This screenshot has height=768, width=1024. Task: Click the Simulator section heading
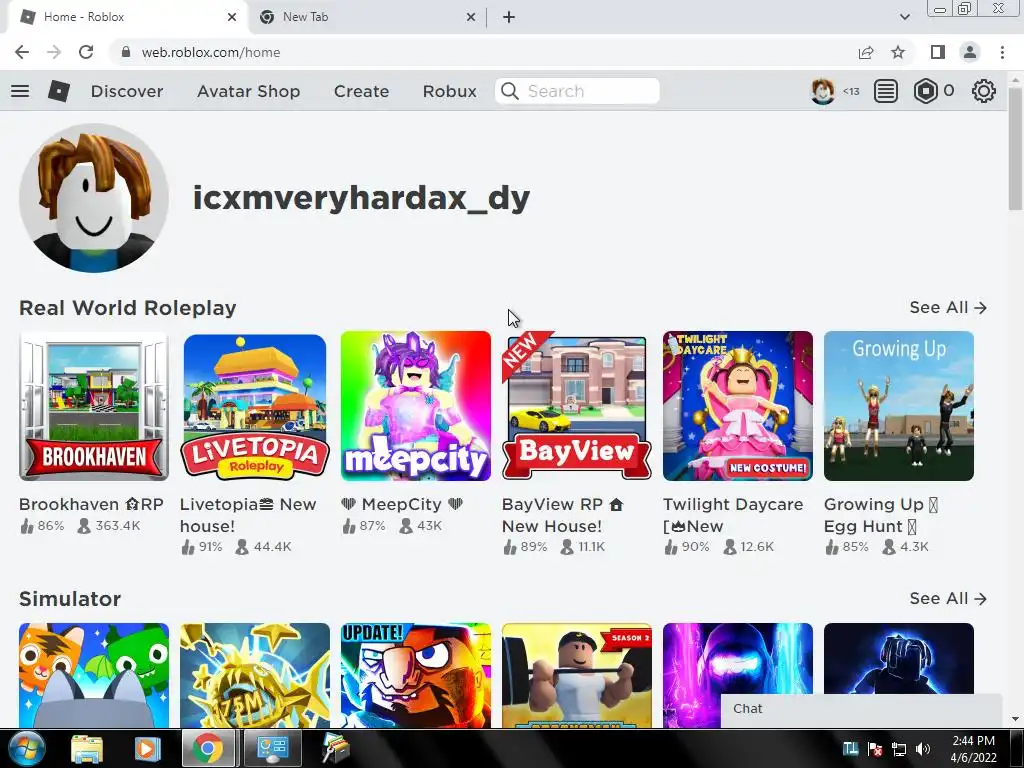tap(70, 599)
